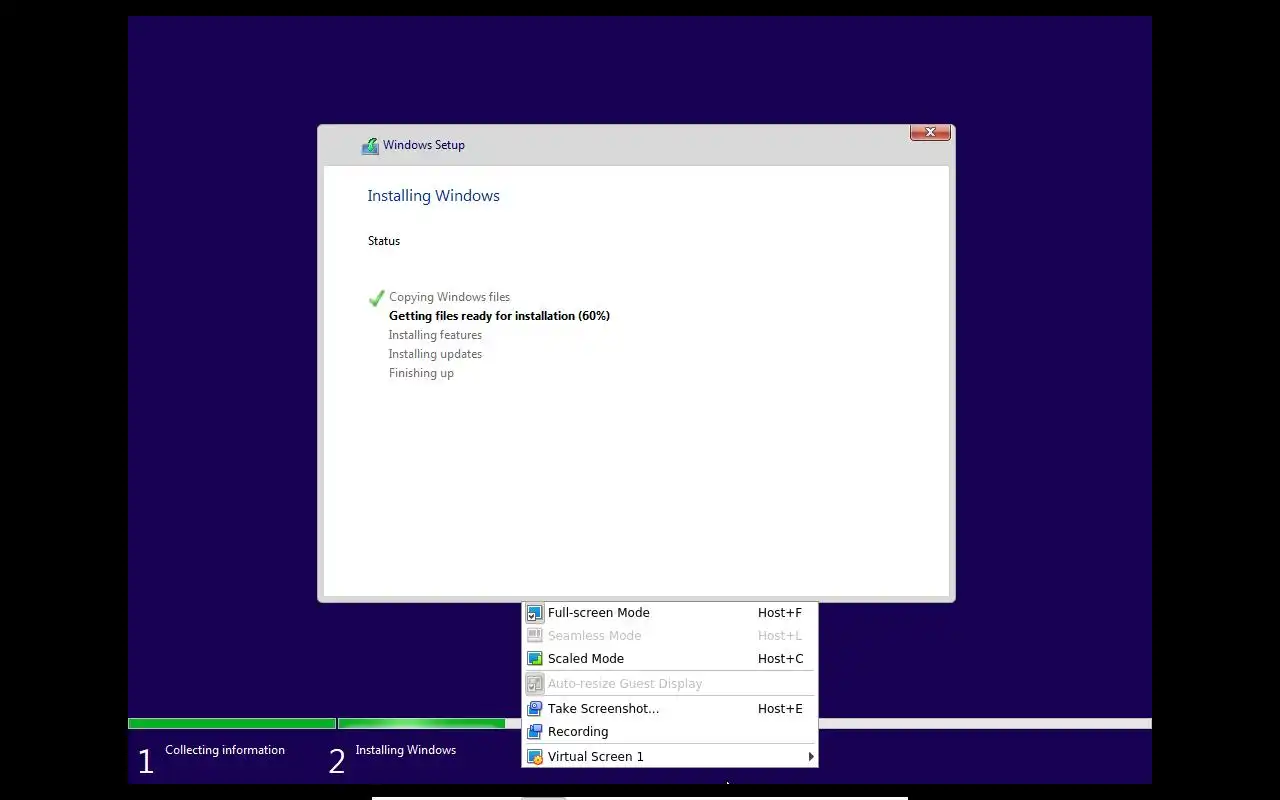This screenshot has height=800, width=1280.
Task: Toggle Full-screen Mode menu entry
Action: tap(670, 613)
